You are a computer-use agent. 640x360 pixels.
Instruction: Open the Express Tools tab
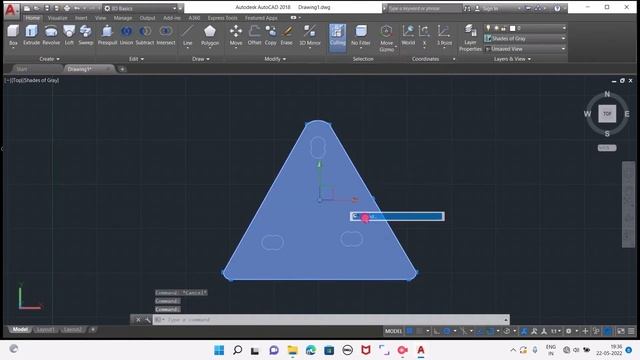[x=222, y=18]
